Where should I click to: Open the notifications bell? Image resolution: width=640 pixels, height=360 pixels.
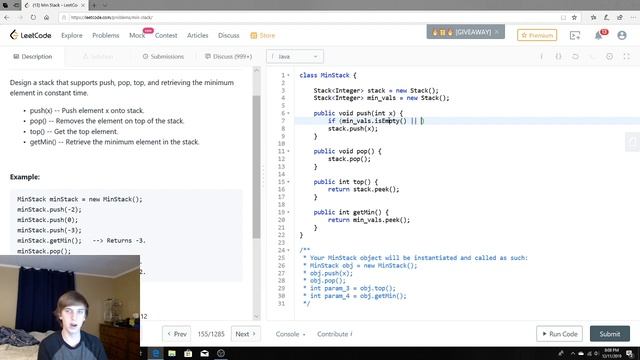pos(598,35)
